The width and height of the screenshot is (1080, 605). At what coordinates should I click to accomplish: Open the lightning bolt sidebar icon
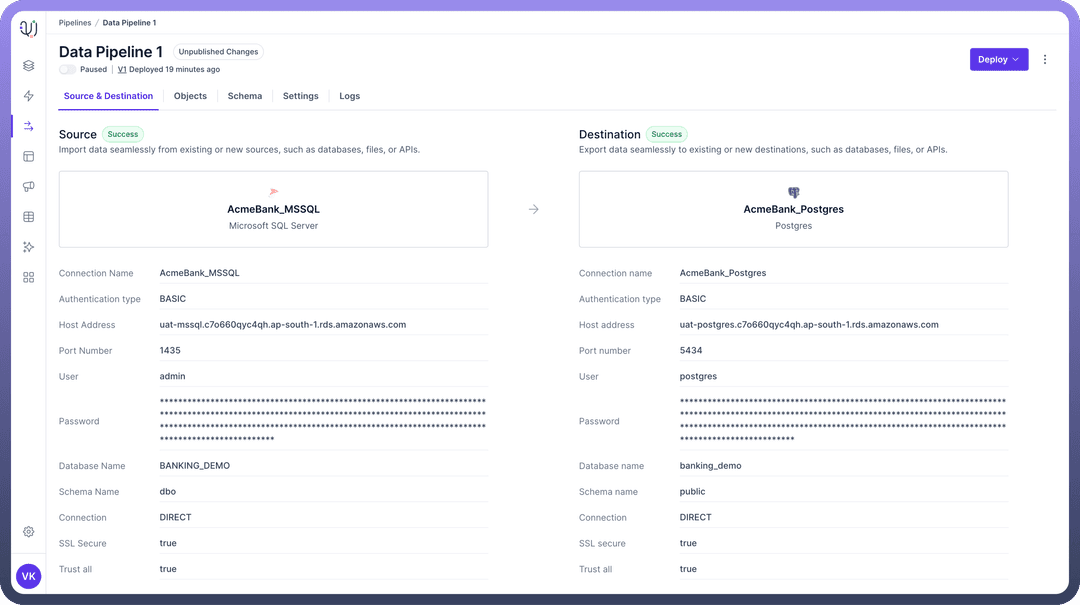point(29,96)
